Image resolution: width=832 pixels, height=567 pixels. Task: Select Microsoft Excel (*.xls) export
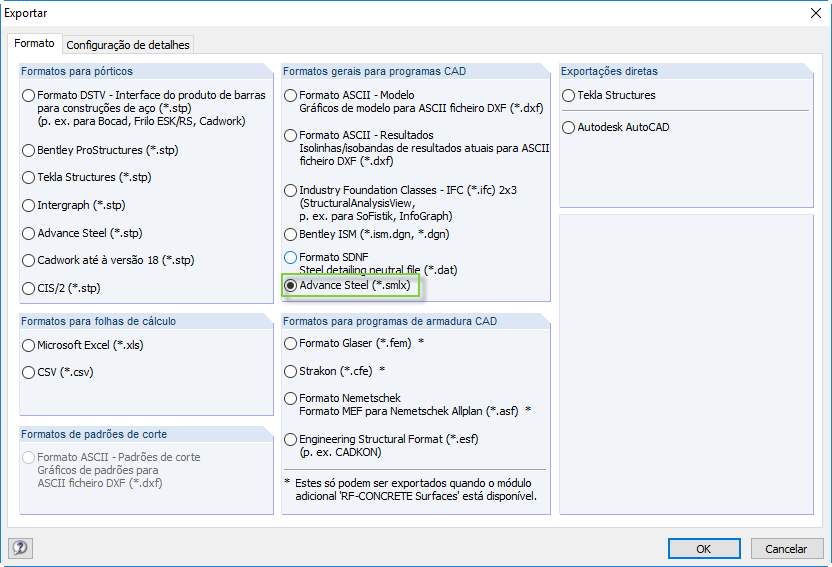(x=29, y=345)
